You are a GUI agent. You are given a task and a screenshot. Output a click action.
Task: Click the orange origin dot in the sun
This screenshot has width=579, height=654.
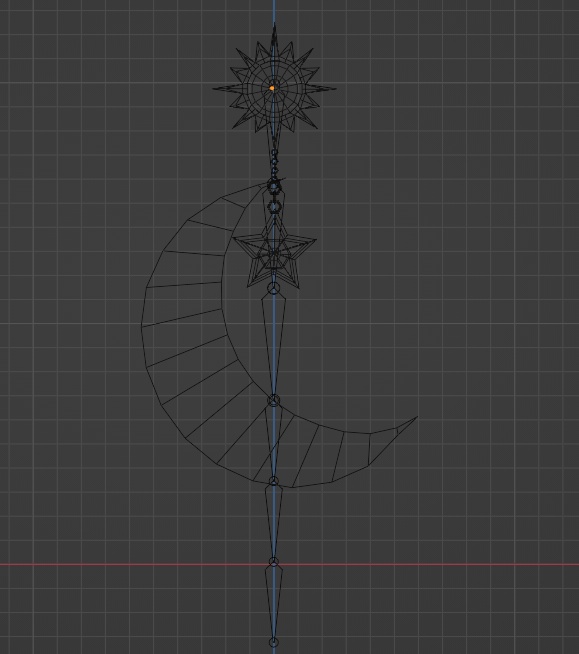pyautogui.click(x=272, y=88)
